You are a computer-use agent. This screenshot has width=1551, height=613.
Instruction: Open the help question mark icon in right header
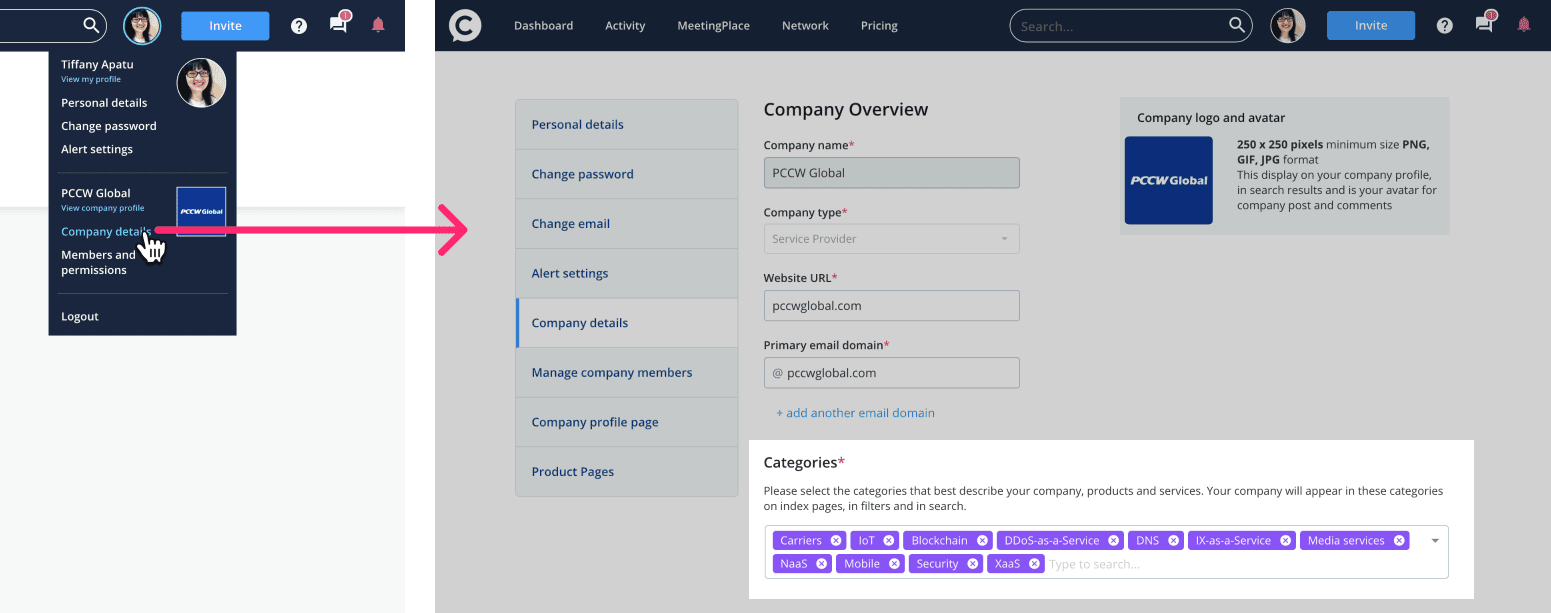(x=1444, y=26)
